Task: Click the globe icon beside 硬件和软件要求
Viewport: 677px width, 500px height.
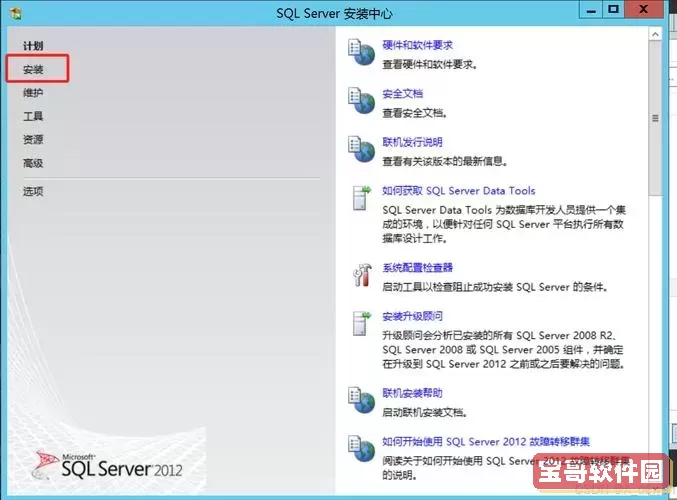Action: (361, 52)
